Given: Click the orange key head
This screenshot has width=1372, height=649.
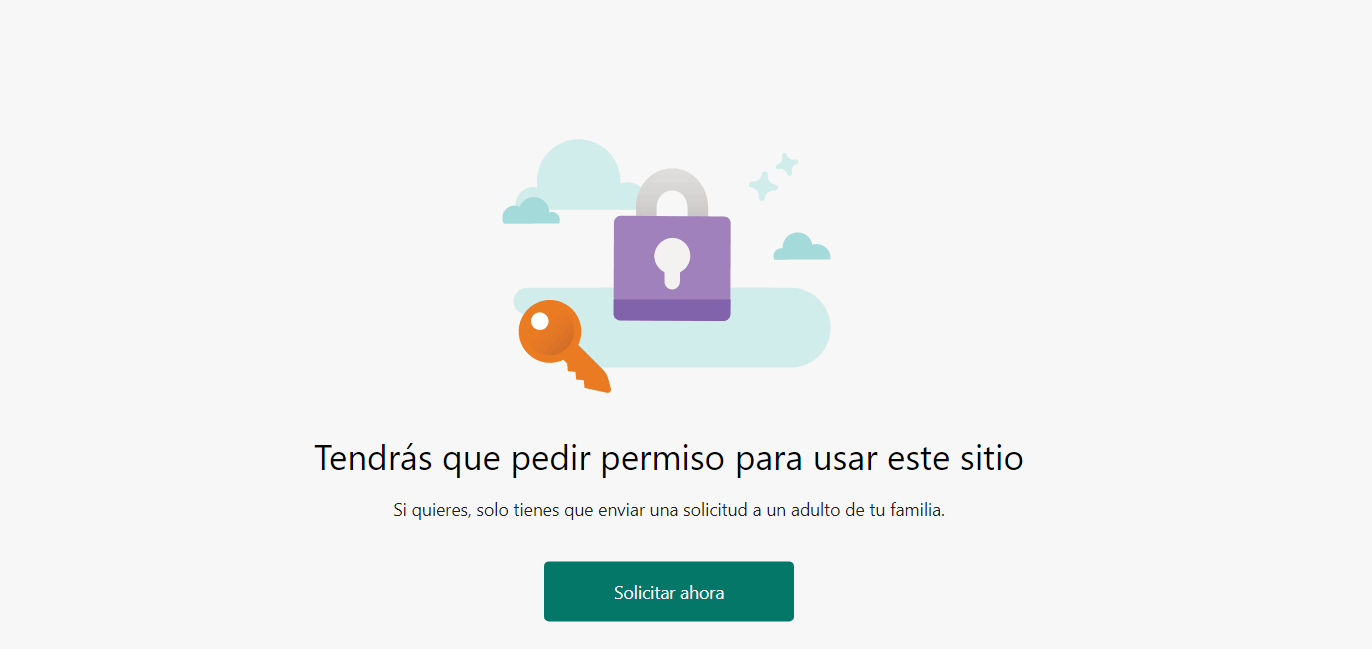Looking at the screenshot, I should point(548,330).
